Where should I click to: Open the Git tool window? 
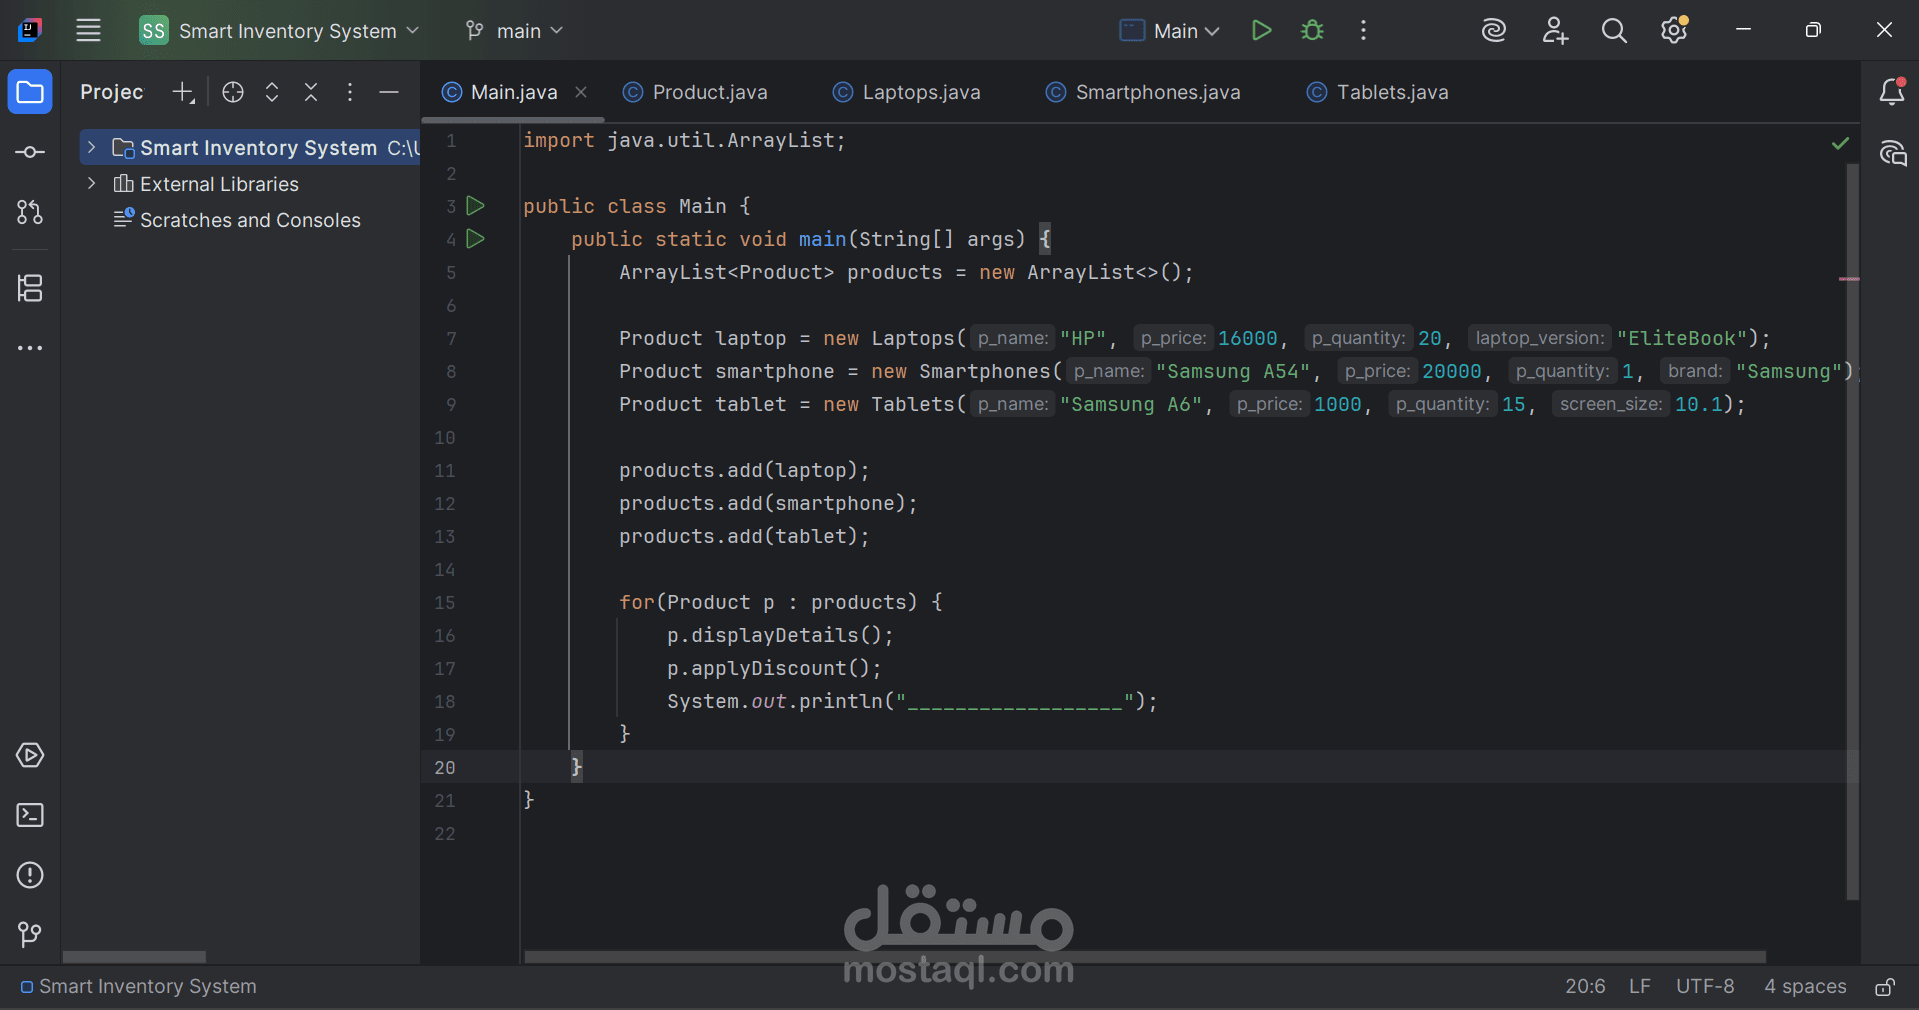(x=30, y=934)
